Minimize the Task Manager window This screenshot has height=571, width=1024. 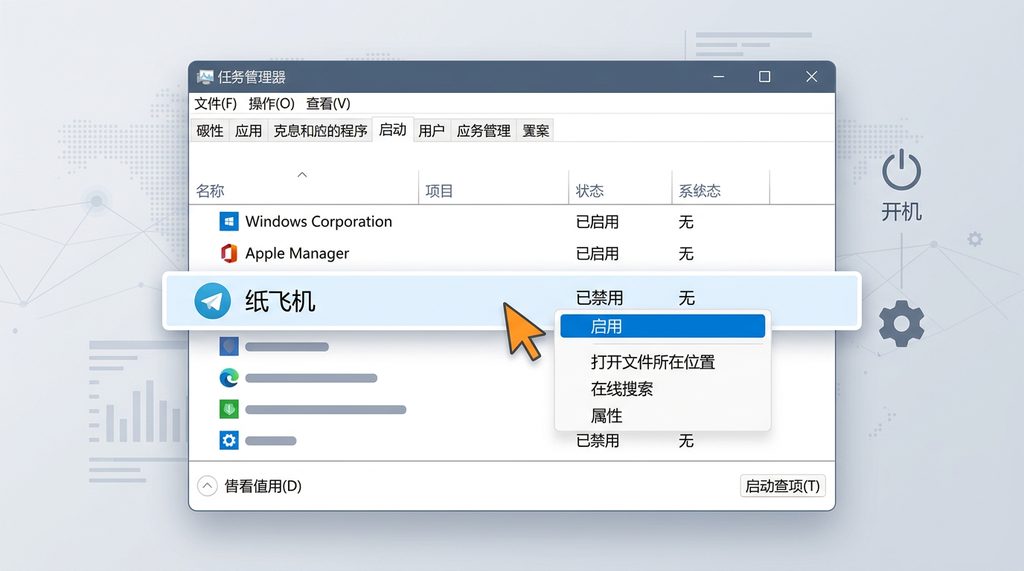click(x=719, y=77)
